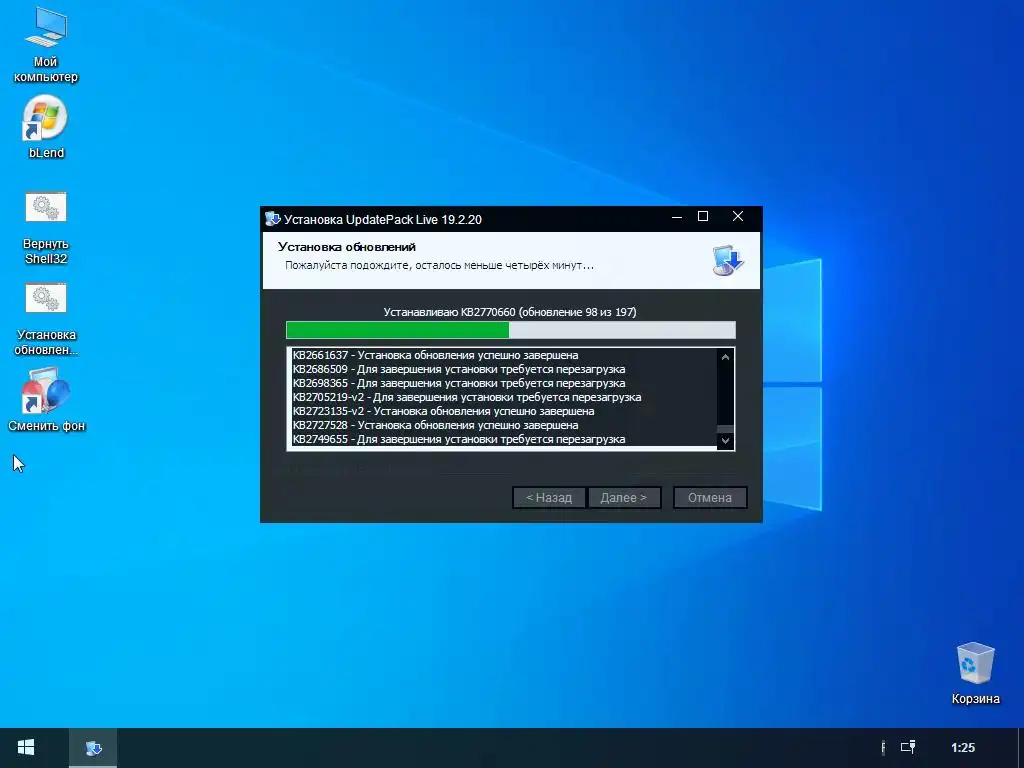Click the Отмена button
The width and height of the screenshot is (1024, 768).
click(710, 498)
